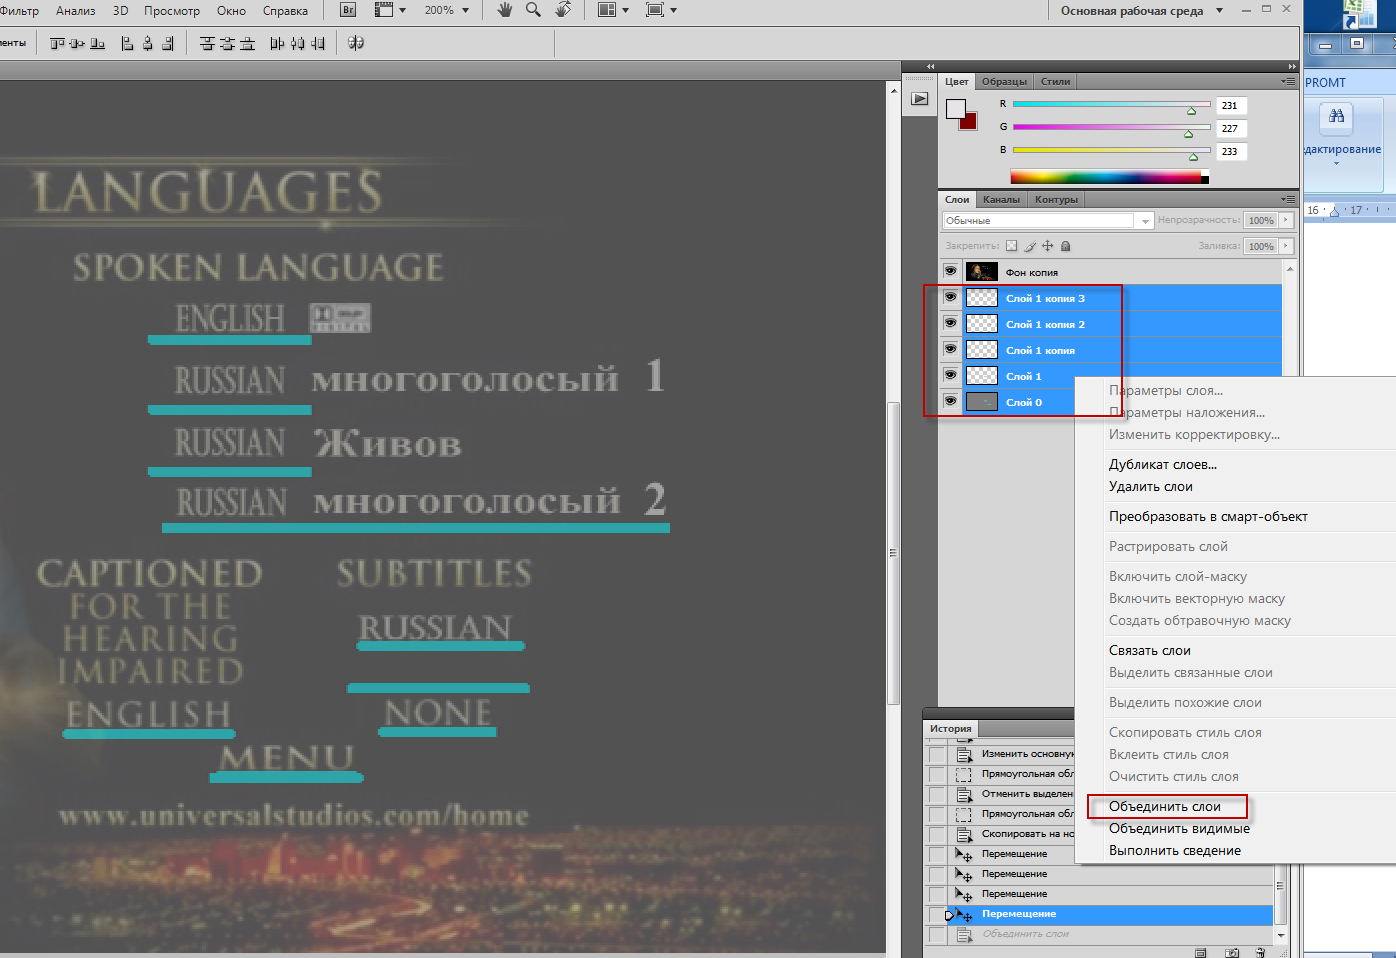The image size is (1396, 958).
Task: Click the align left edges icon
Action: click(127, 43)
